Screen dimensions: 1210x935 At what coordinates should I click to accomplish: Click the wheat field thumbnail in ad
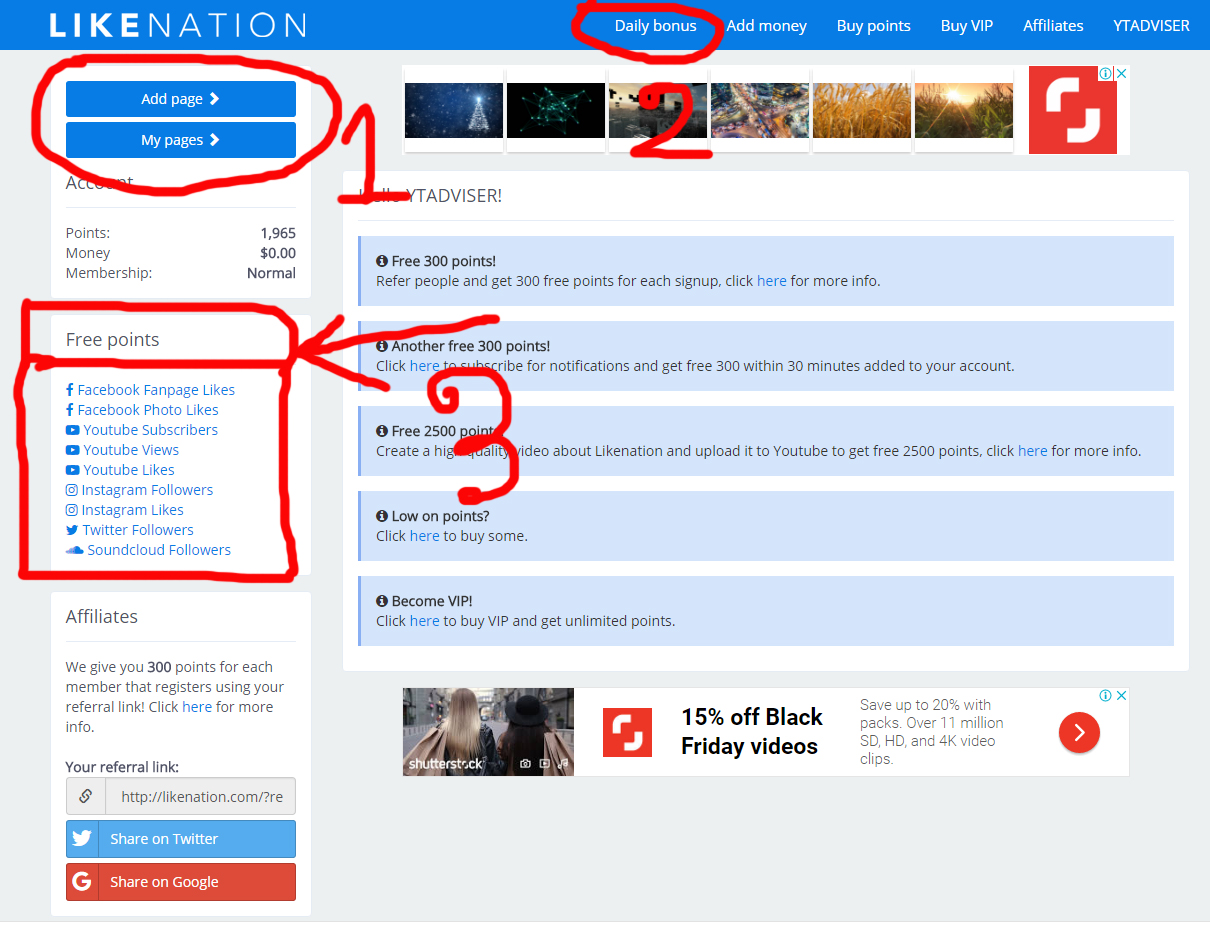pos(862,110)
